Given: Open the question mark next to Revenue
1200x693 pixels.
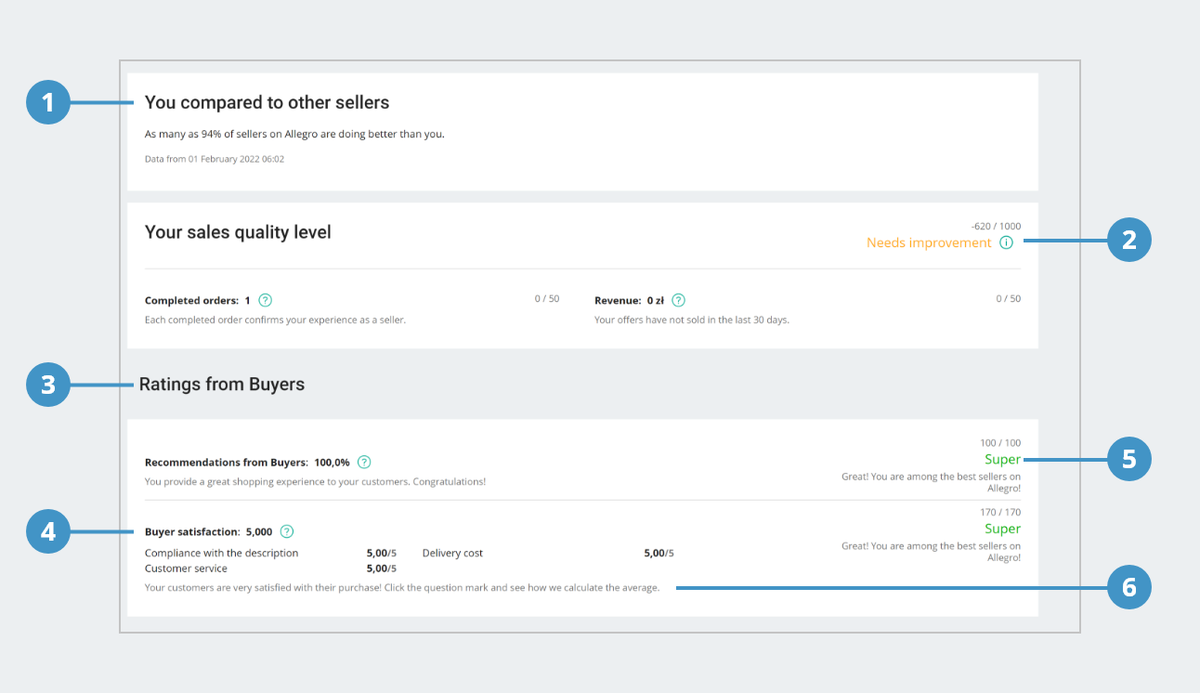Looking at the screenshot, I should tap(678, 300).
